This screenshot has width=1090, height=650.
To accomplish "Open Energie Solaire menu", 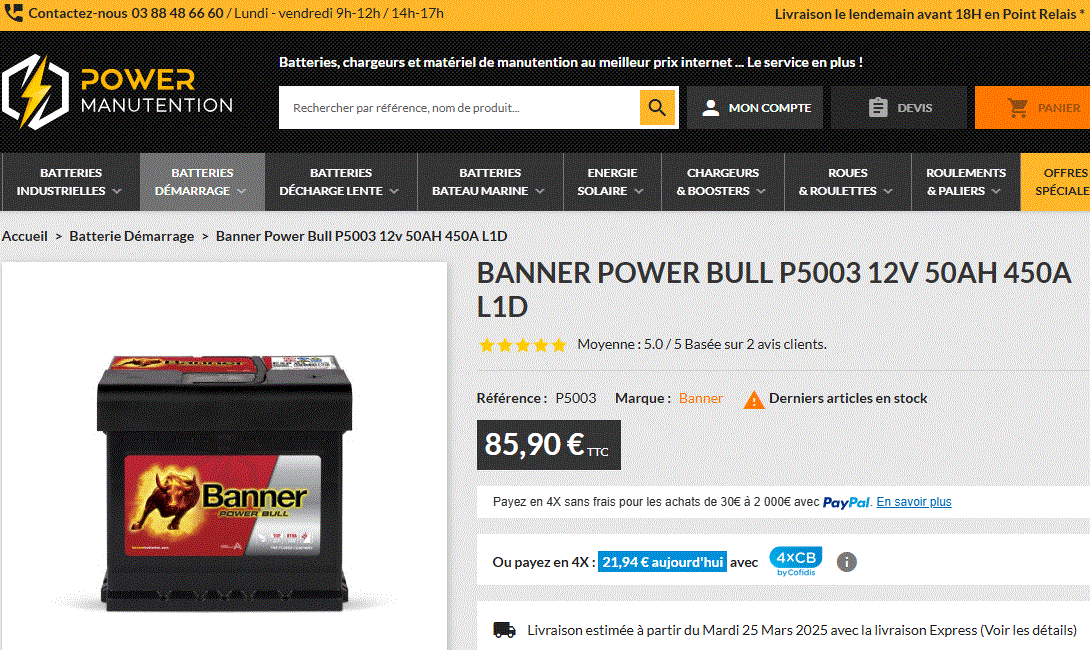I will click(612, 181).
